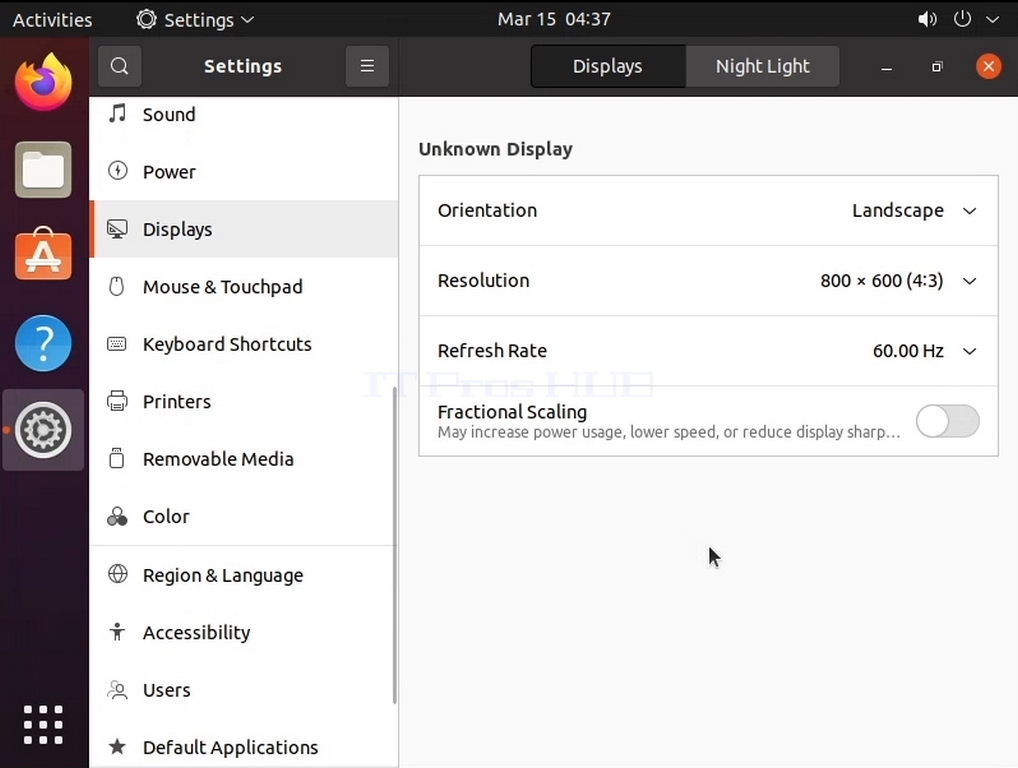This screenshot has height=768, width=1018.
Task: Click the sidebar vertical scrollbar
Action: [x=394, y=544]
